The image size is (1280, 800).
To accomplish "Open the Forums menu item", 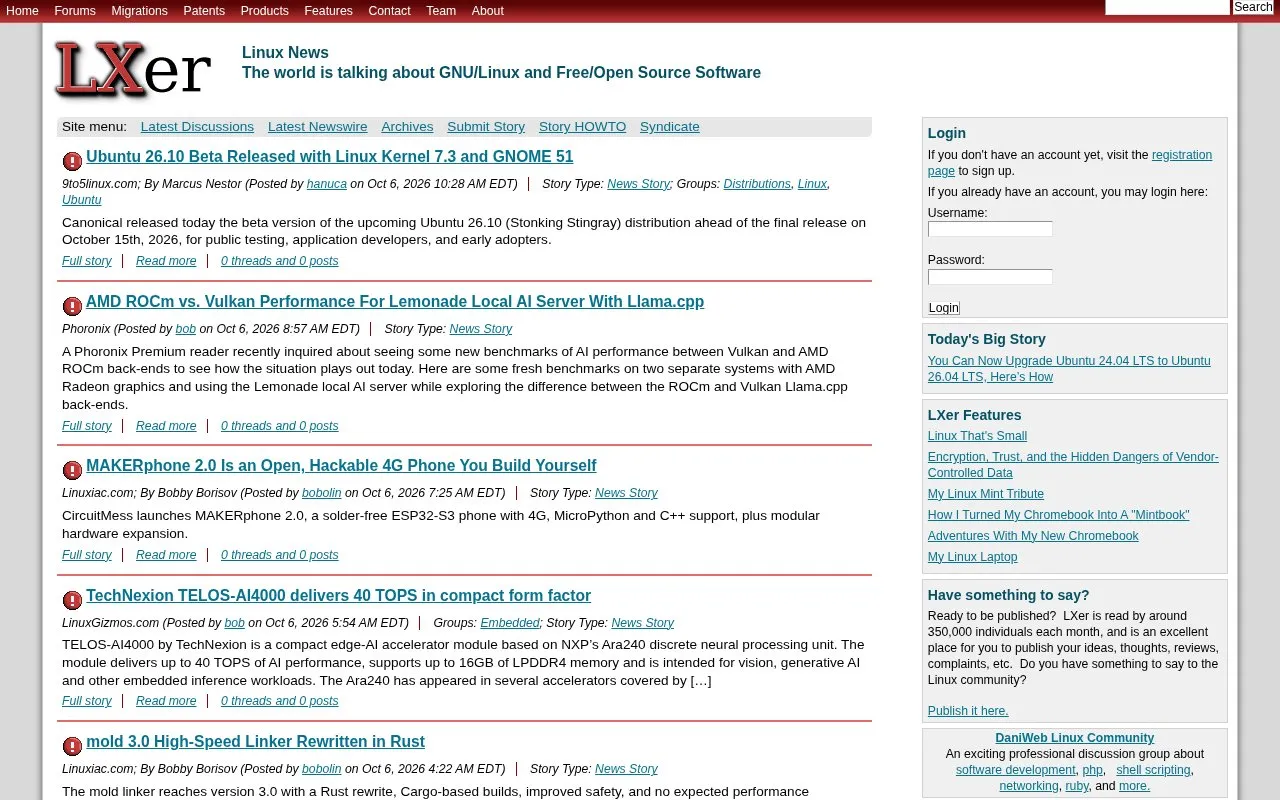I will click(x=75, y=11).
